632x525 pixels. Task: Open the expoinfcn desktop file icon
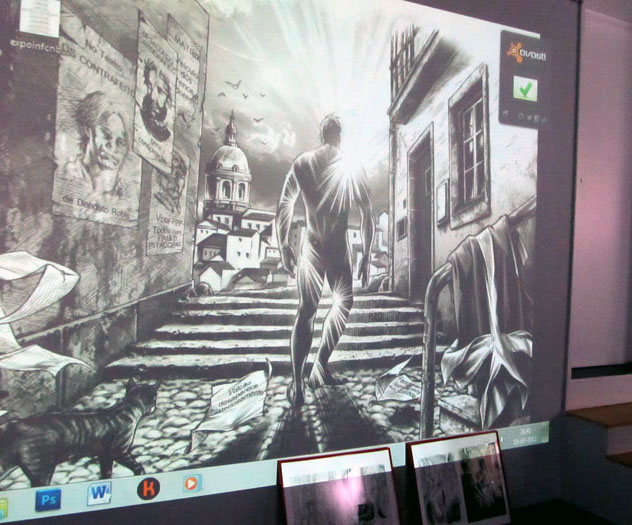[39, 18]
